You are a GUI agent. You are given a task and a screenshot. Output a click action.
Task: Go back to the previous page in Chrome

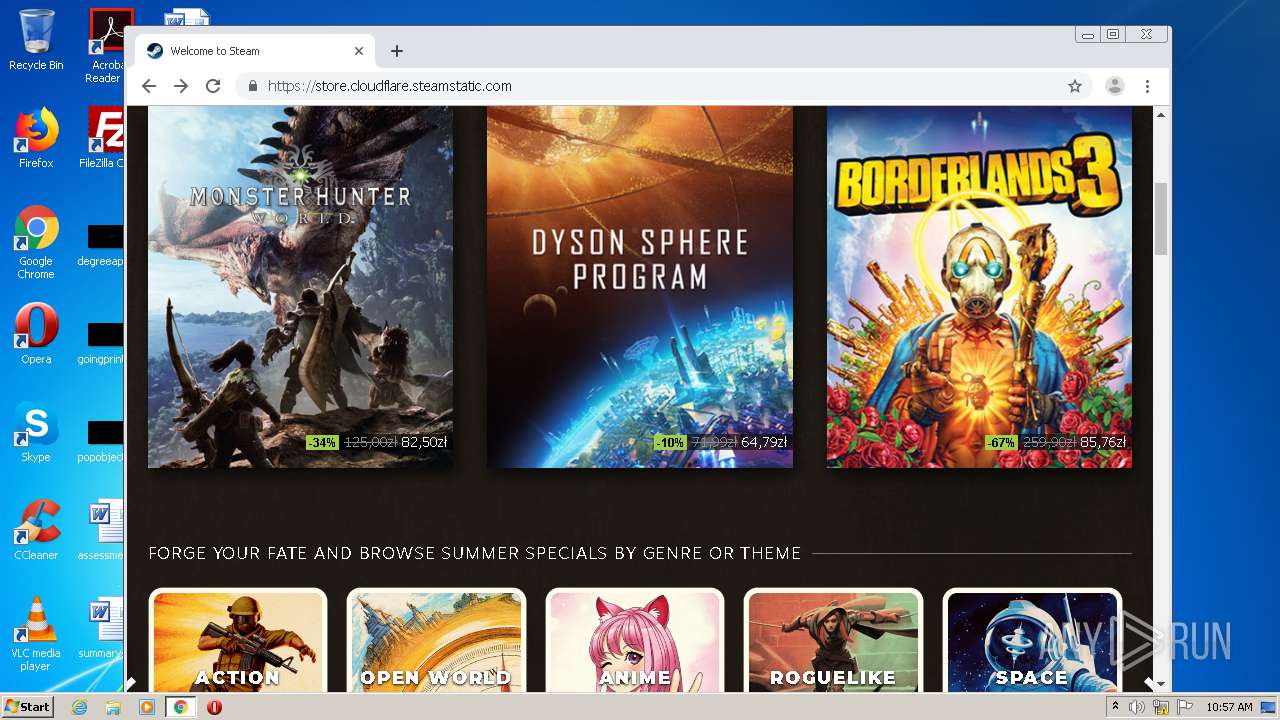point(149,86)
